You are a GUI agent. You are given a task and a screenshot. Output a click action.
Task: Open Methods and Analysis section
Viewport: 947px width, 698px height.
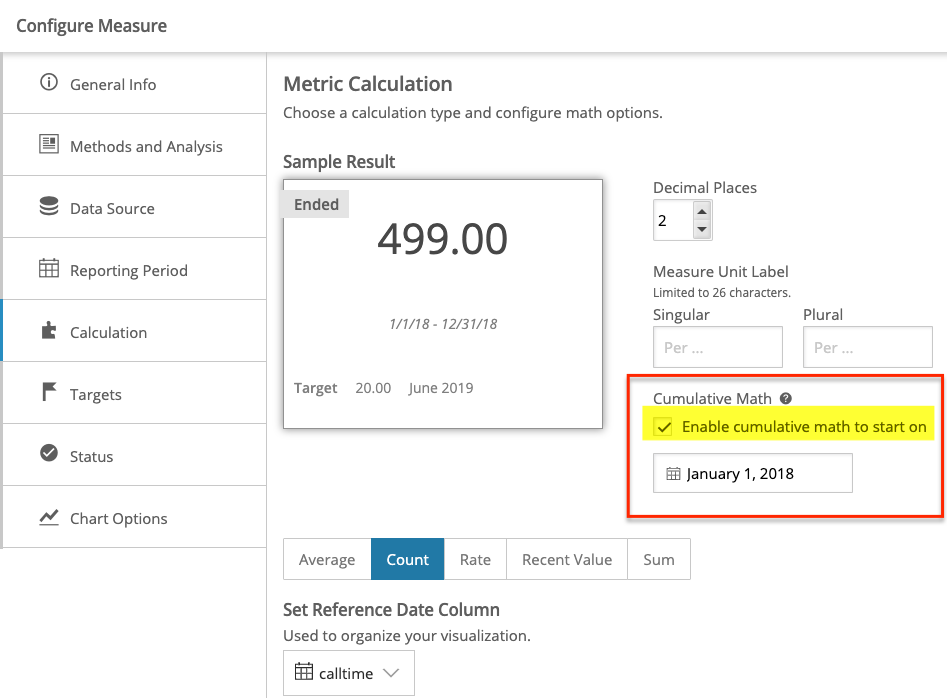point(135,146)
